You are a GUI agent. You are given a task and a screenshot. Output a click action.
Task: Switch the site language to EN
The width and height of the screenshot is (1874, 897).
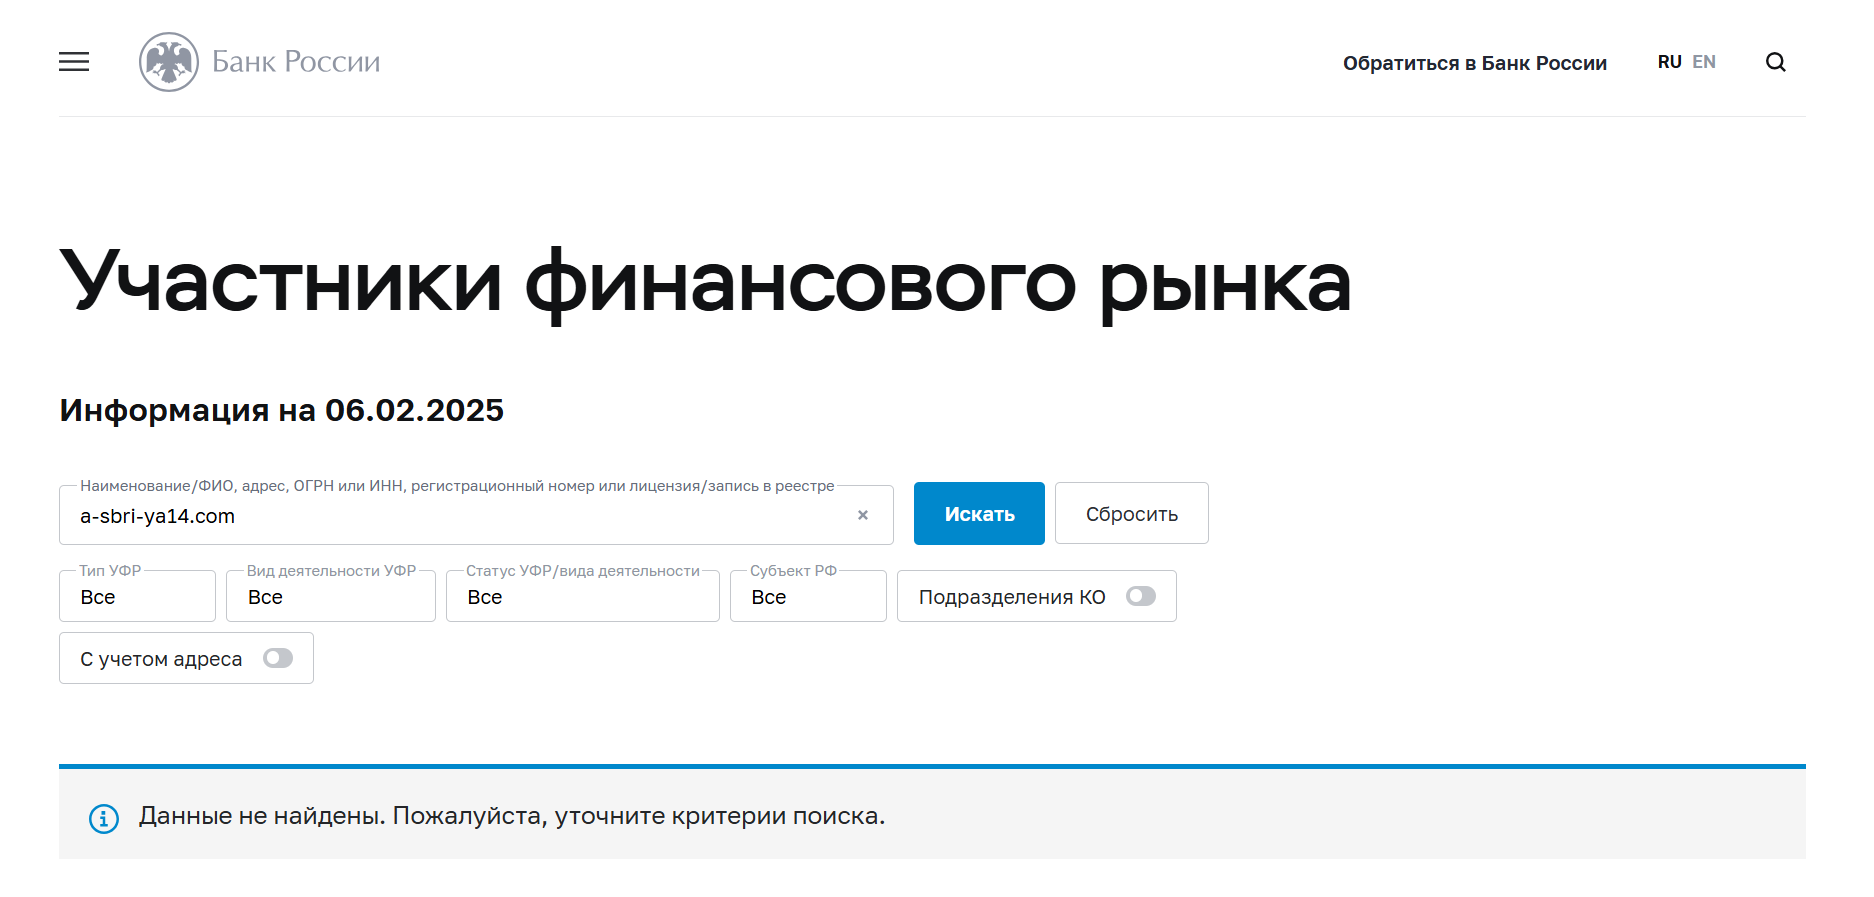point(1704,62)
